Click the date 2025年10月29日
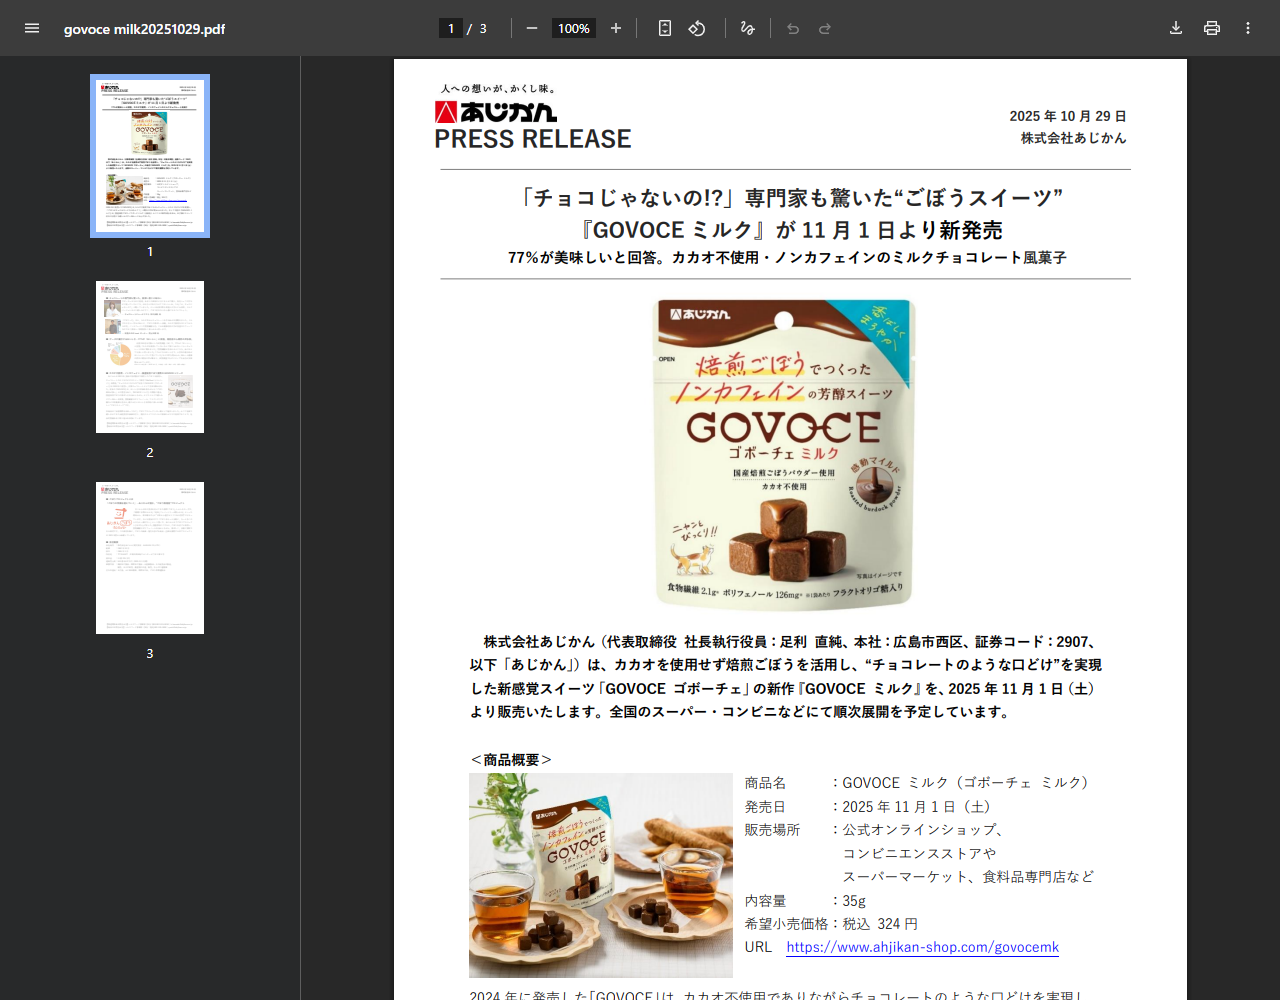Viewport: 1280px width, 1000px height. 1068,116
